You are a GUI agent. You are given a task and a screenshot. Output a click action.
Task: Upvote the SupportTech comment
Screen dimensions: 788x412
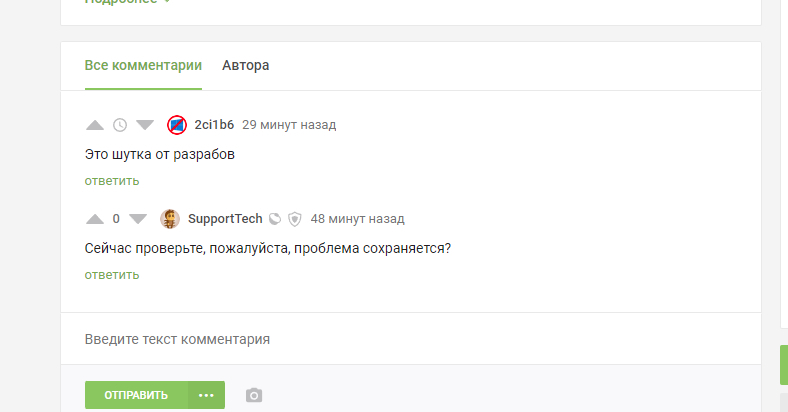(95, 219)
